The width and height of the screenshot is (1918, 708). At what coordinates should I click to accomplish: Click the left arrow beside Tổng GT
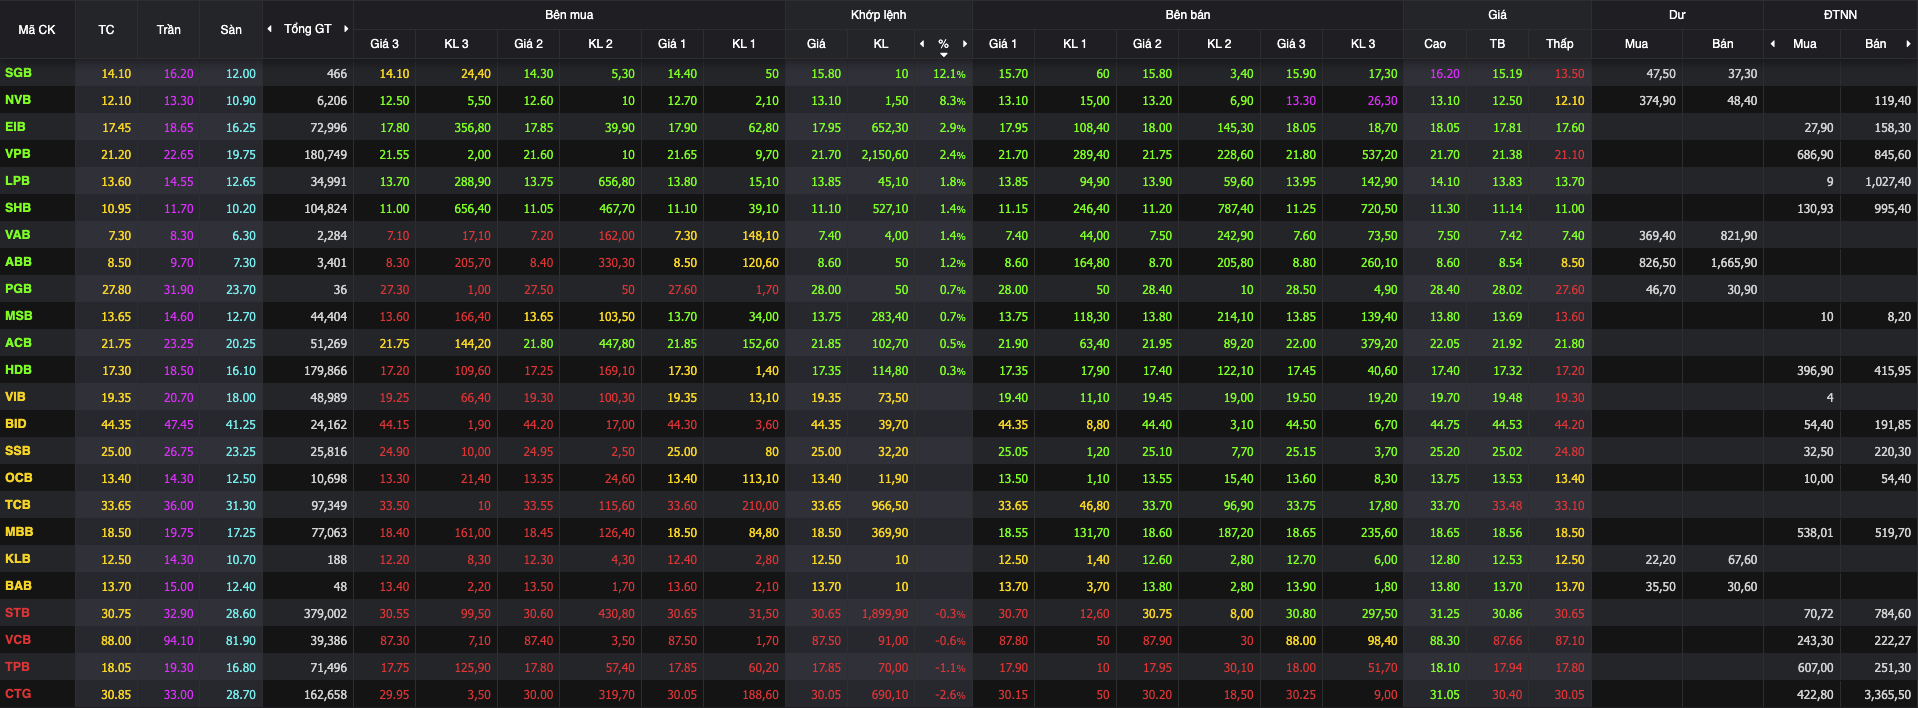coord(269,29)
